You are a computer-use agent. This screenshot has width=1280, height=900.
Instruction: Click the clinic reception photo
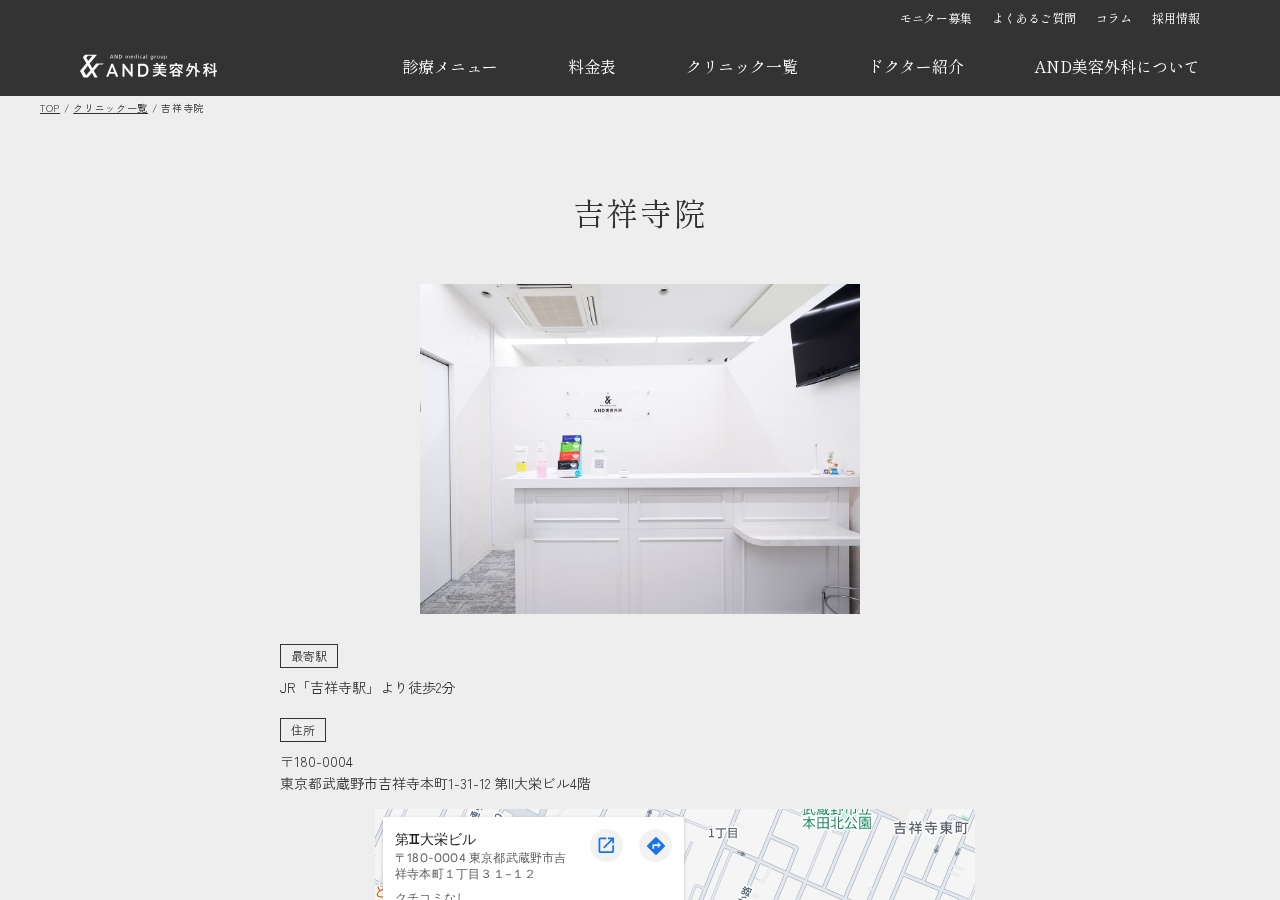click(640, 449)
